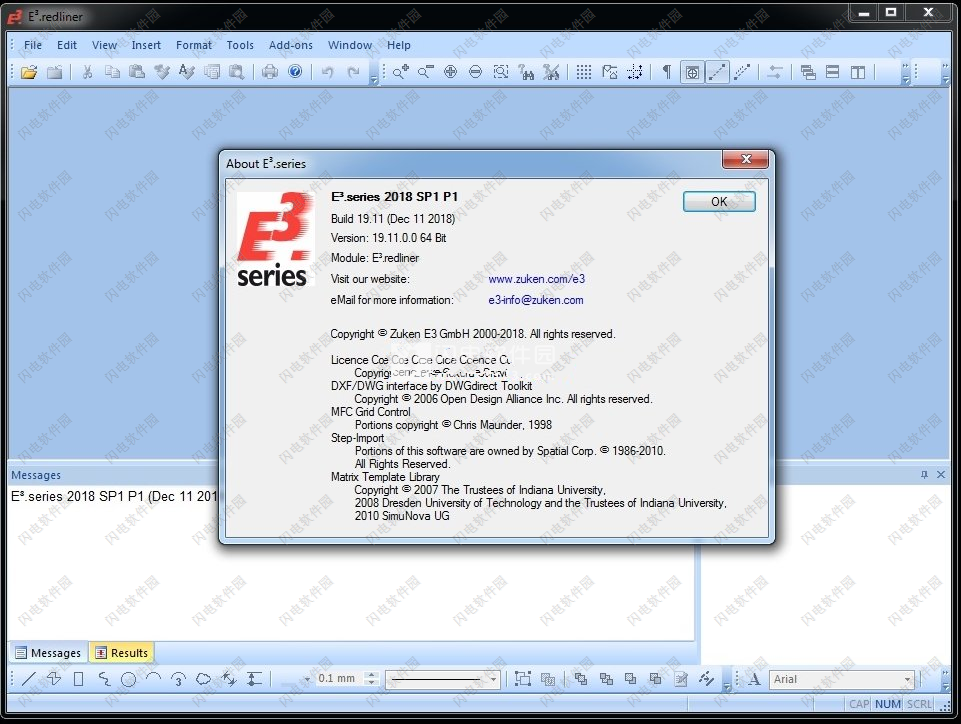Click the zoom to area icon

(x=501, y=72)
